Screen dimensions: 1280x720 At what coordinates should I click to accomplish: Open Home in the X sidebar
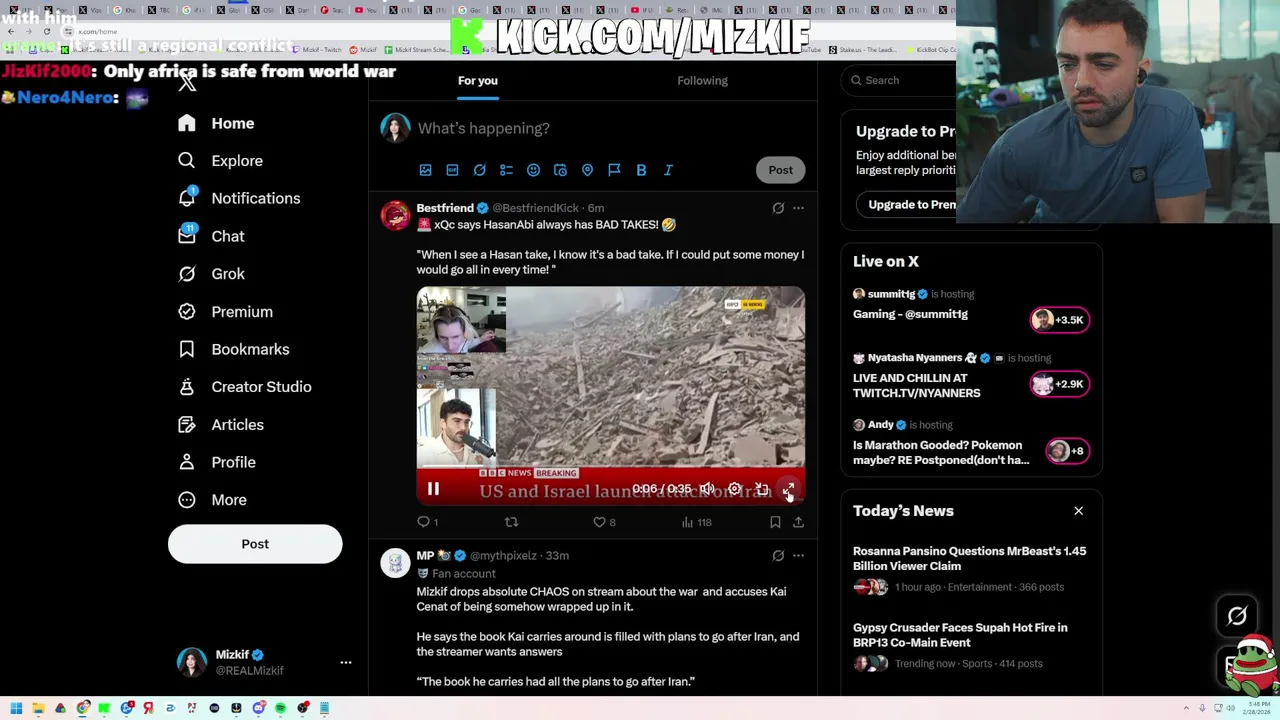(216, 123)
